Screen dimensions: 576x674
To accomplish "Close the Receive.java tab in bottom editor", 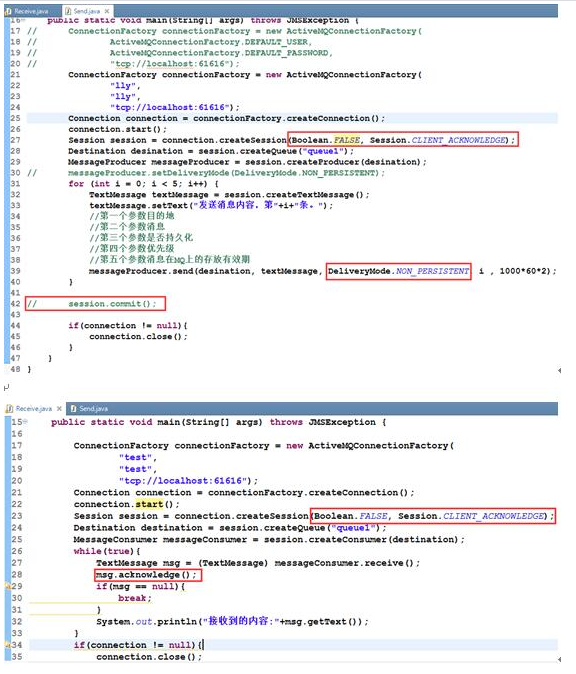I will click(x=59, y=408).
